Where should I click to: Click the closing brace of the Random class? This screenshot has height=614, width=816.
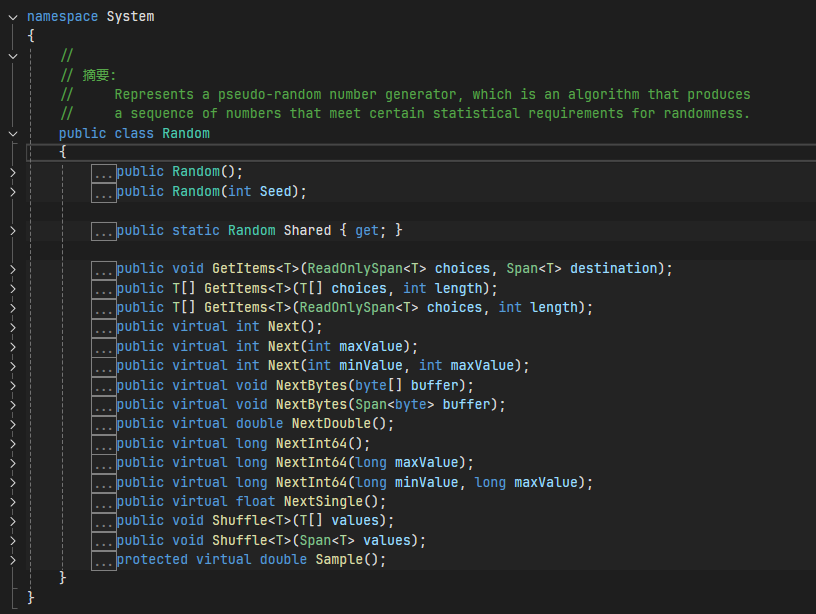[63, 577]
